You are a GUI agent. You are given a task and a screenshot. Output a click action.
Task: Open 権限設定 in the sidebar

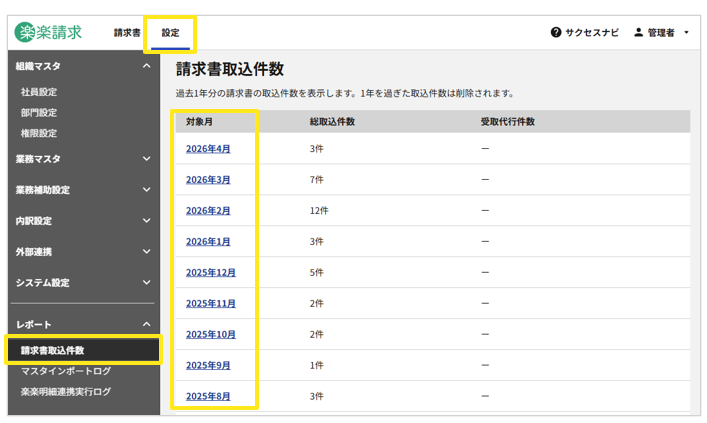pyautogui.click(x=39, y=133)
